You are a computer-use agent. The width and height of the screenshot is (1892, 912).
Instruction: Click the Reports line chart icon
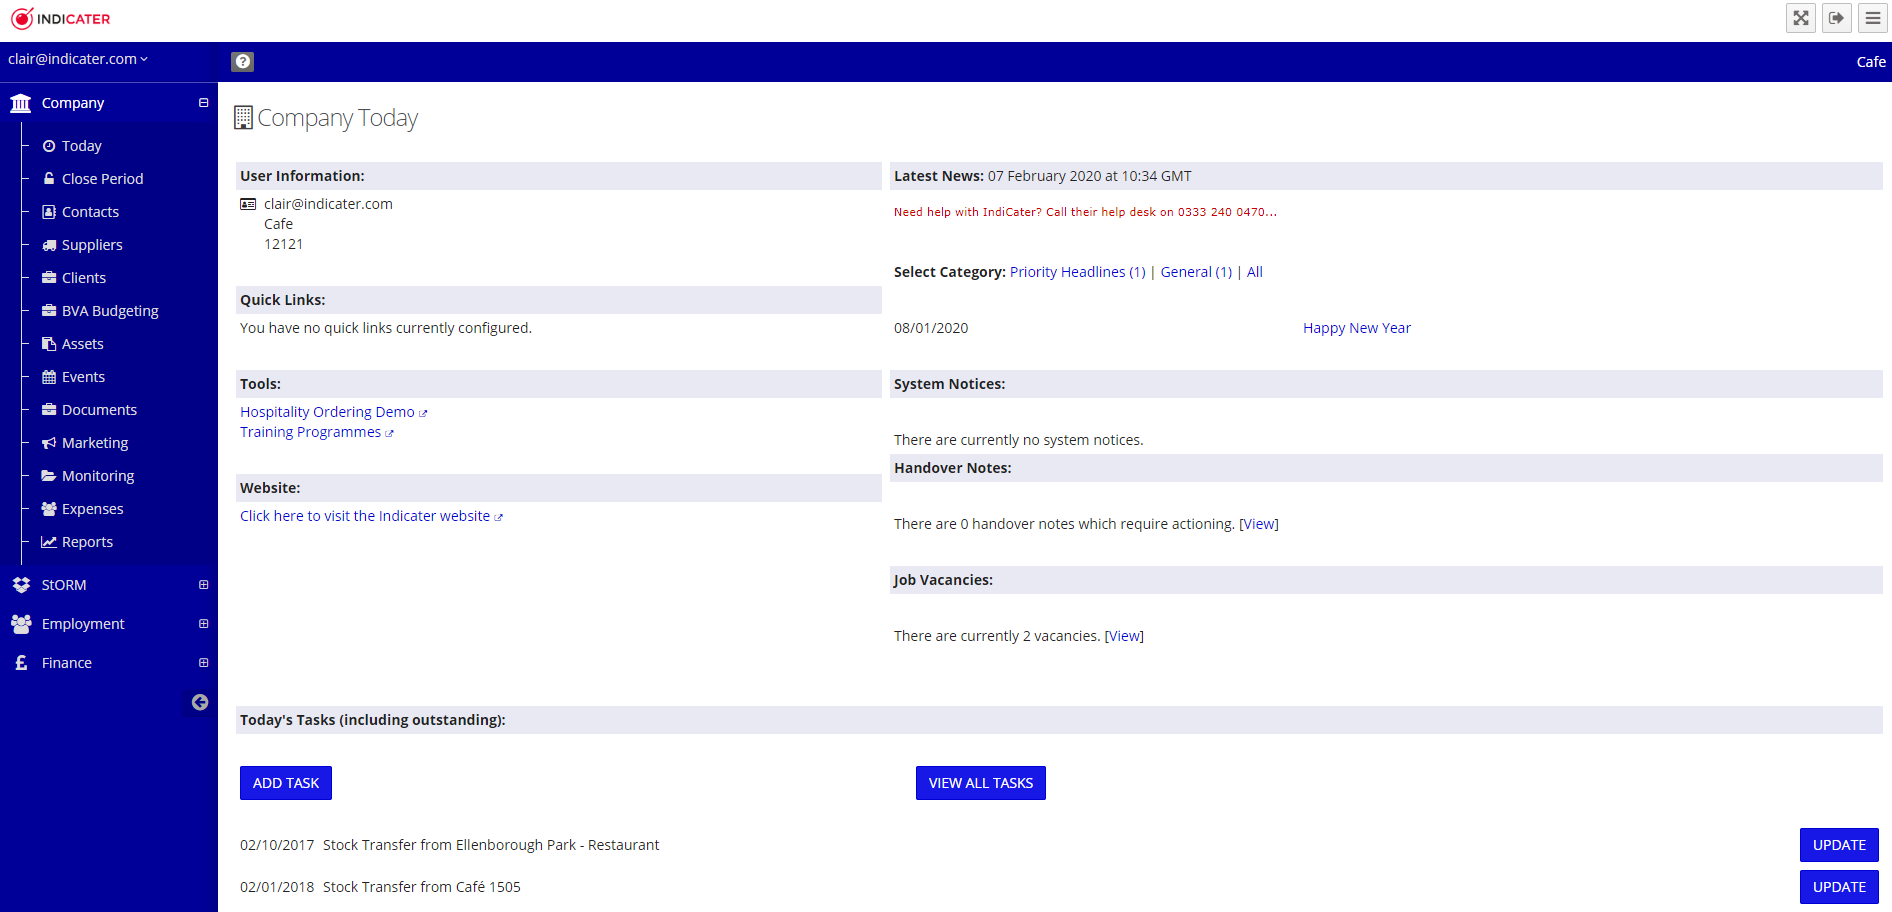pos(49,542)
